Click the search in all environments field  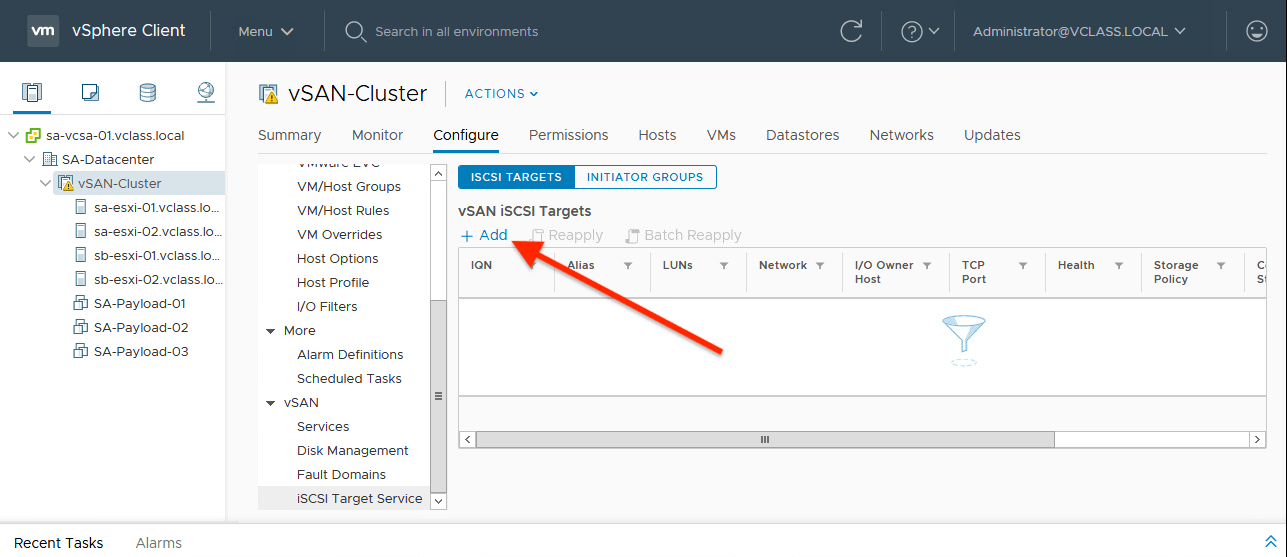tap(456, 31)
